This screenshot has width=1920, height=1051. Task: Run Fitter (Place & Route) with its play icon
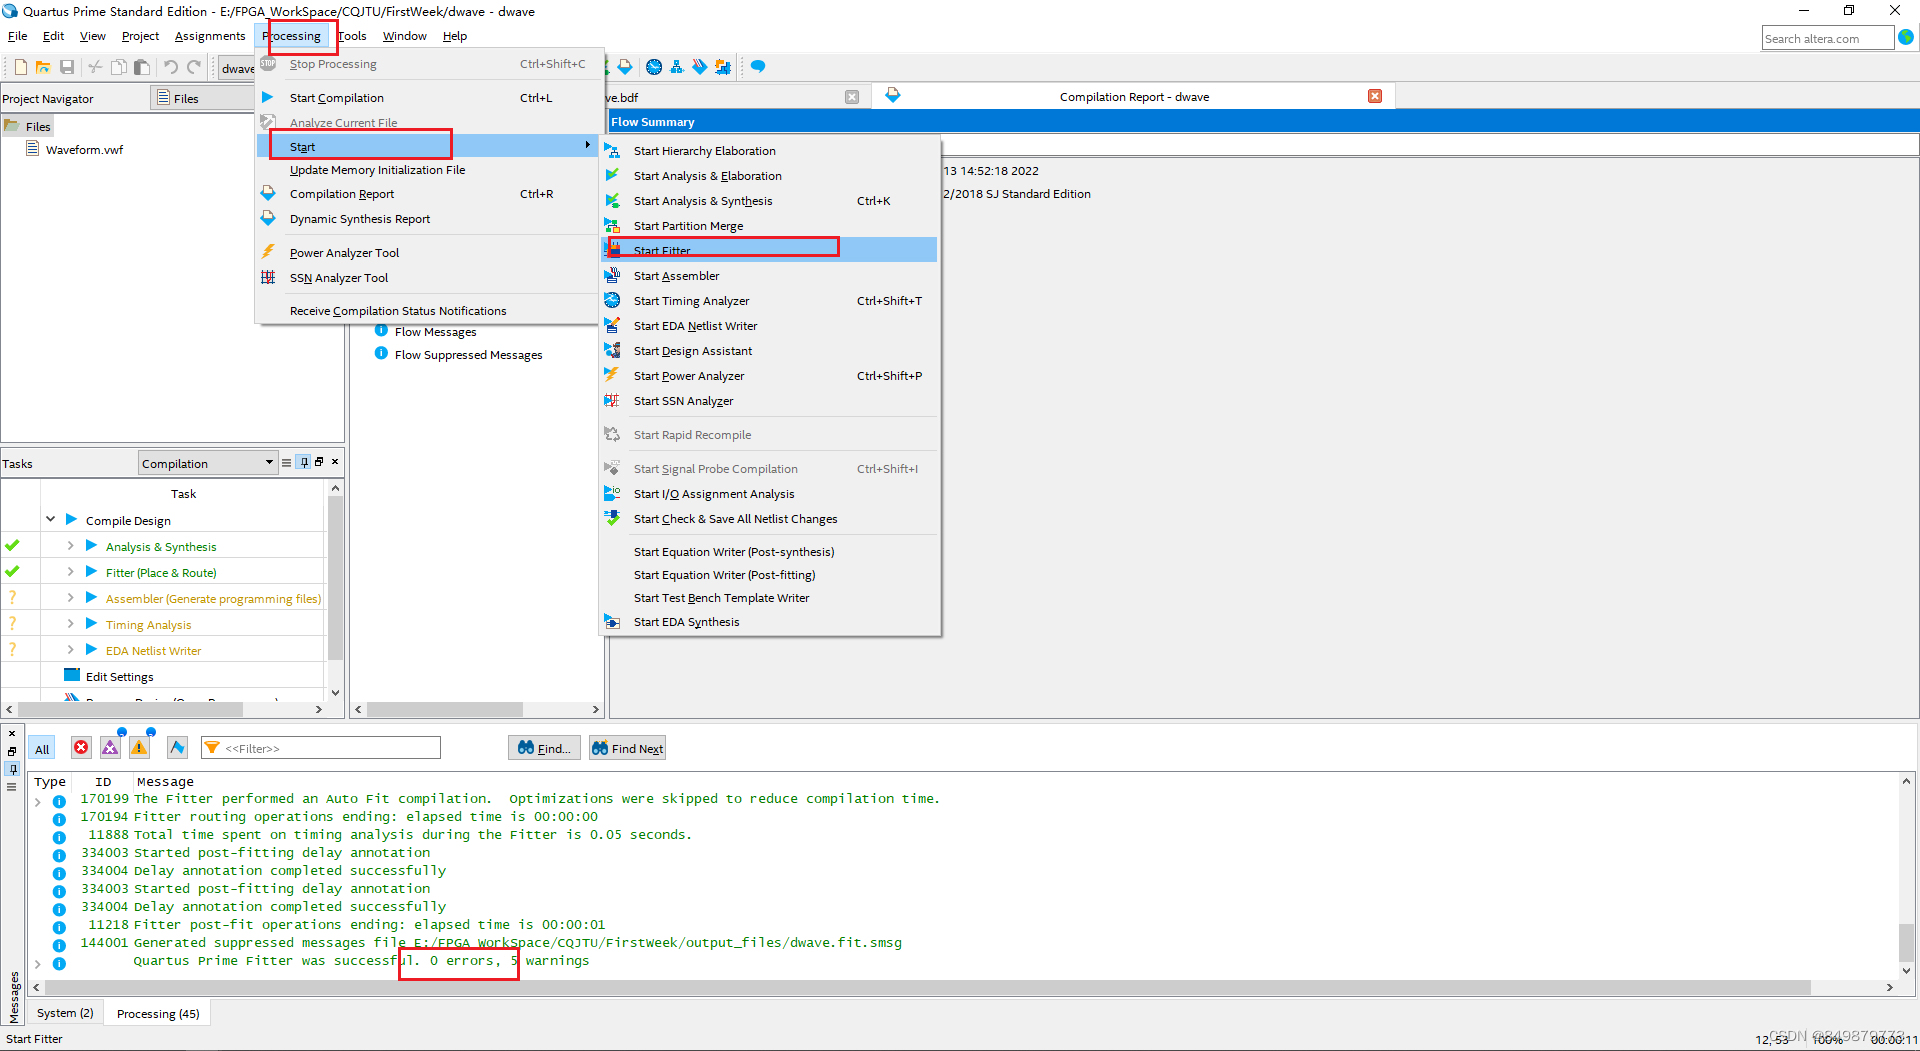[x=91, y=572]
